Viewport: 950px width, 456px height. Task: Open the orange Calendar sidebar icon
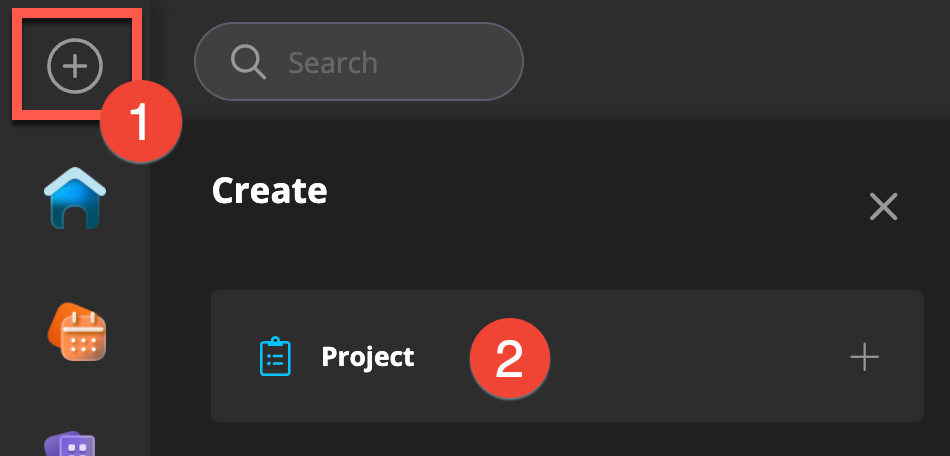click(x=77, y=332)
